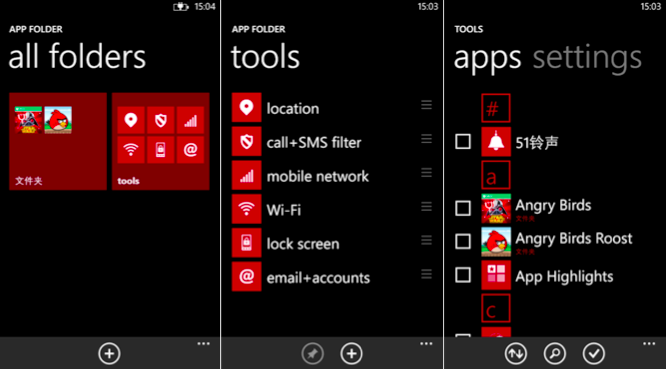The image size is (666, 369).
Task: Tap Angry Birds Star Wars thumbnail in folder tile
Action: click(x=28, y=120)
